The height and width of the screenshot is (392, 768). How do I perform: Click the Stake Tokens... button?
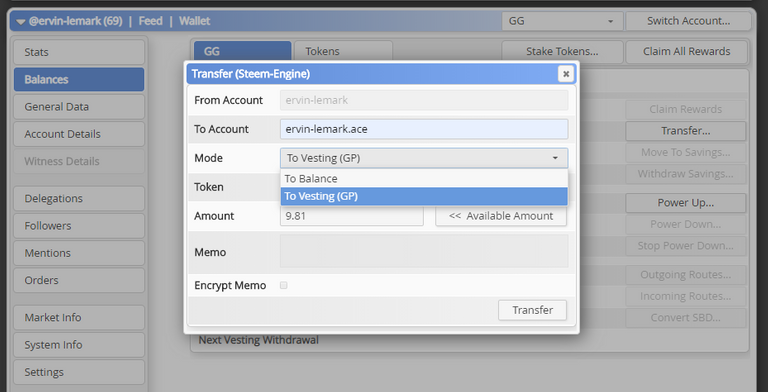pos(562,51)
